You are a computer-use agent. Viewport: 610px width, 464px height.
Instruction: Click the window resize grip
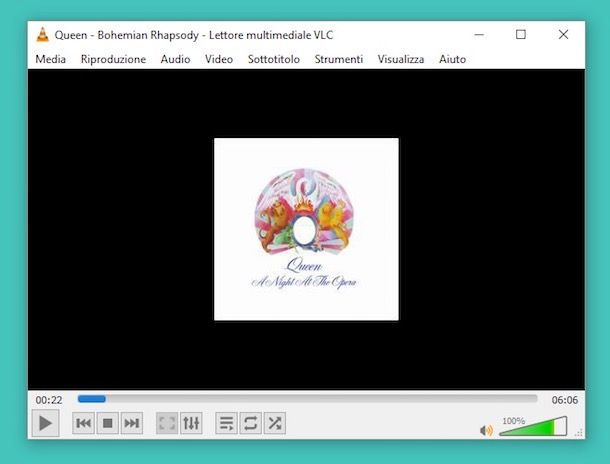pos(579,432)
